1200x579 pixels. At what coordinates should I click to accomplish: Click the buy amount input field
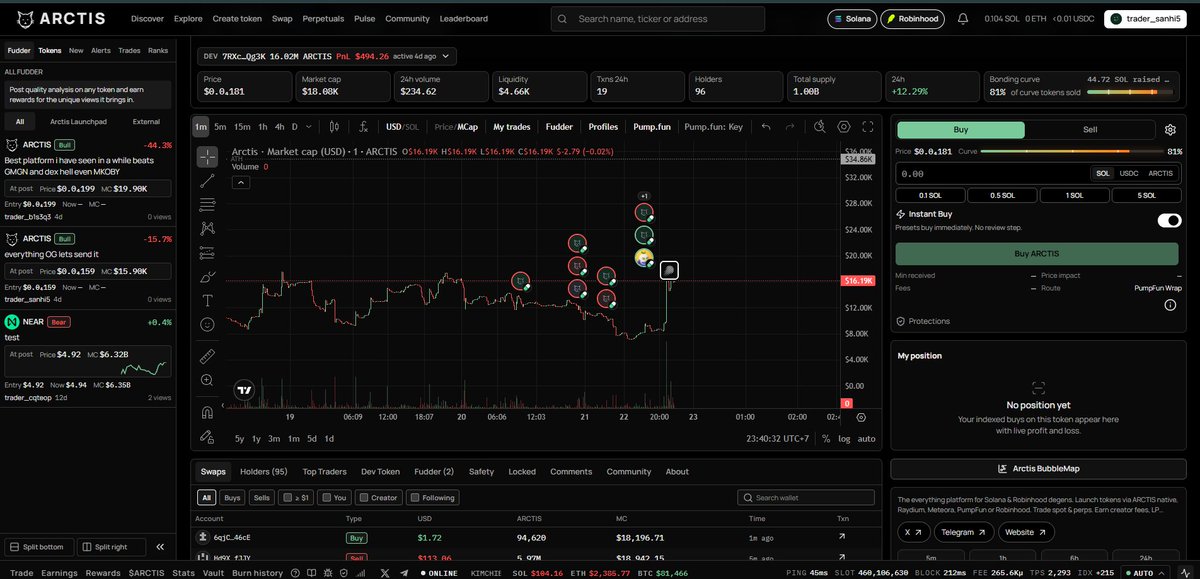pos(991,173)
